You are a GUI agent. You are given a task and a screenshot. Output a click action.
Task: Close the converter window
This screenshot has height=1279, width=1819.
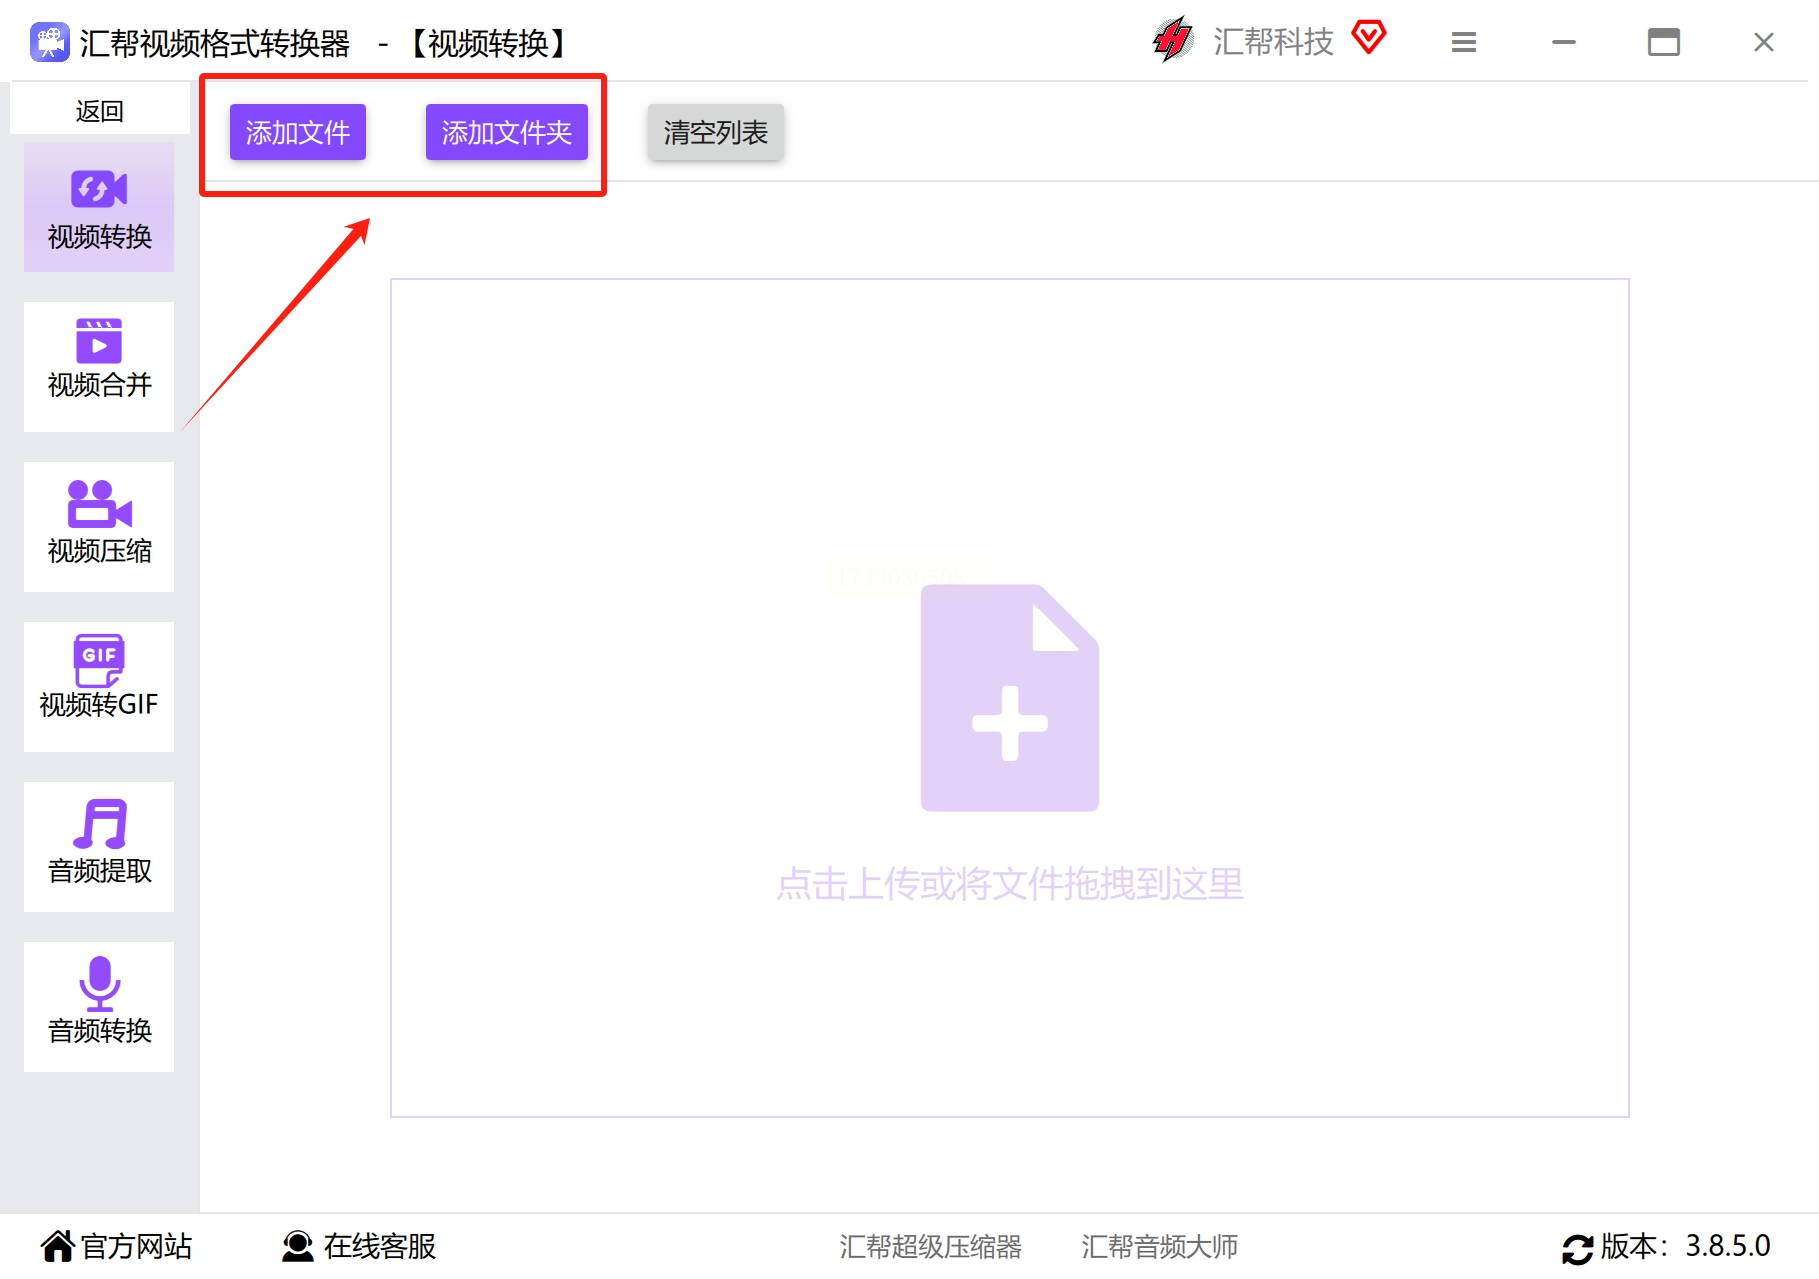tap(1764, 42)
